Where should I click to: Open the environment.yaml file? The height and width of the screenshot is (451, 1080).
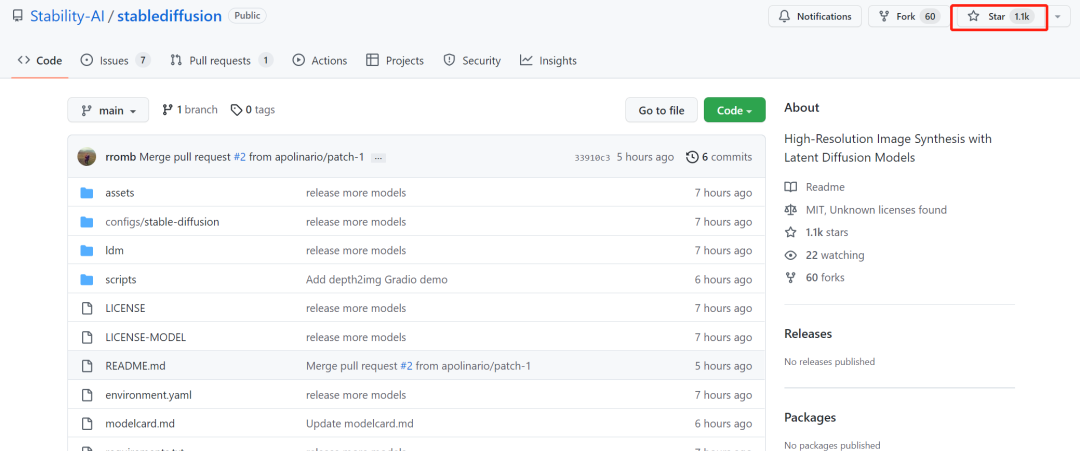click(x=149, y=395)
